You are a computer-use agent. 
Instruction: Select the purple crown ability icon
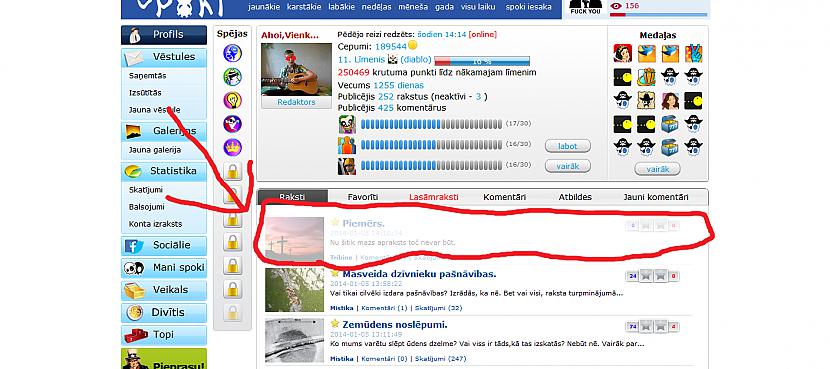pyautogui.click(x=232, y=147)
